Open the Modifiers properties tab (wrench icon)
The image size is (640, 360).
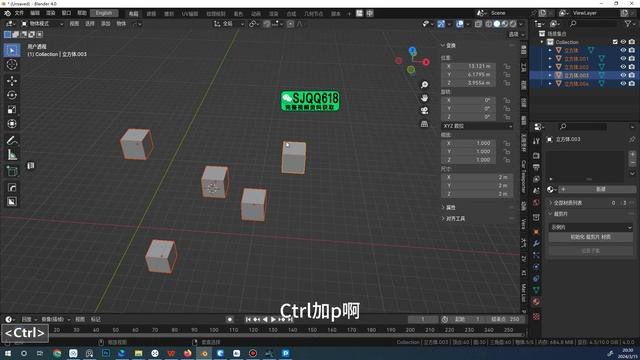coord(536,244)
